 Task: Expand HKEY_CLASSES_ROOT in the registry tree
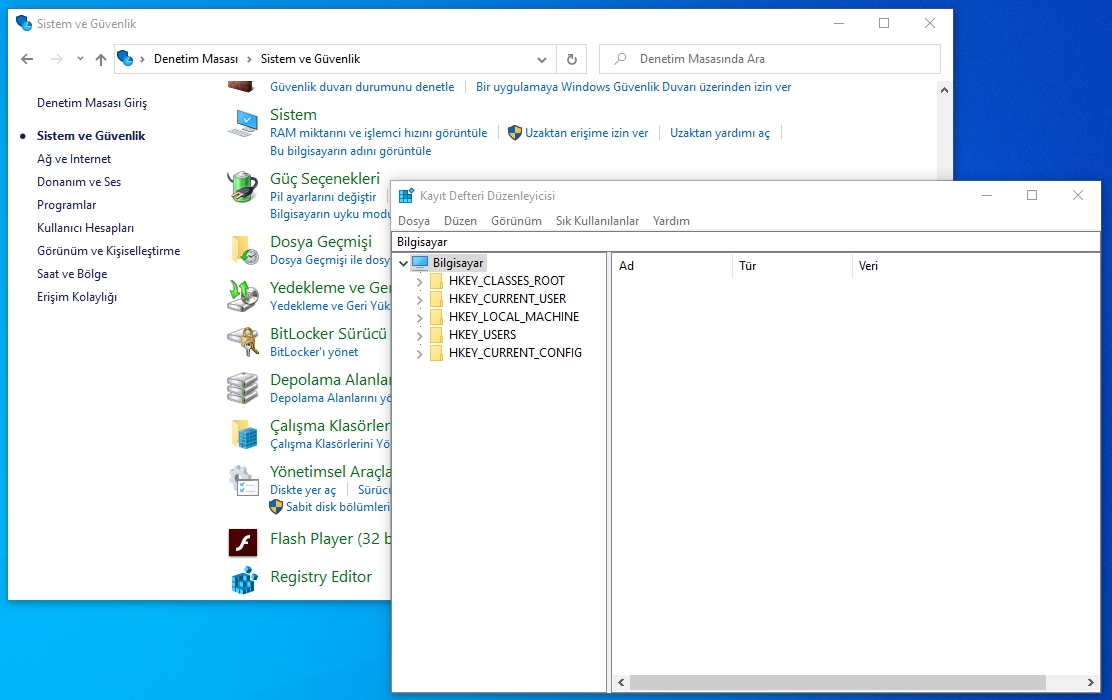(x=420, y=280)
